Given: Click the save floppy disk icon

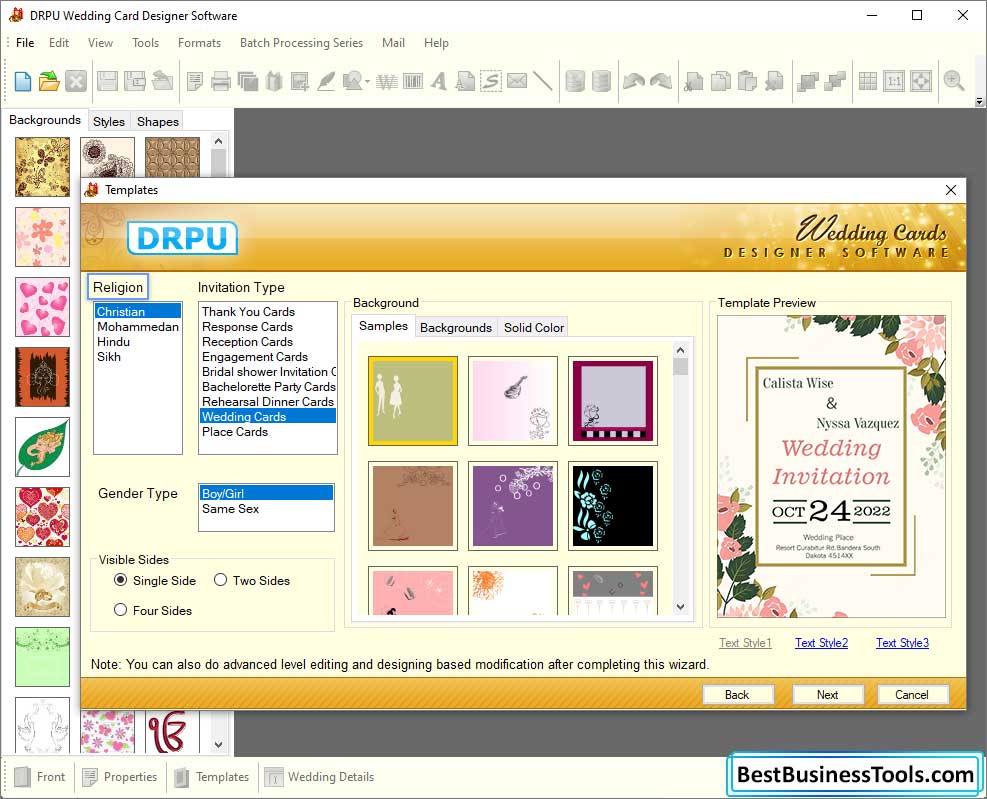Looking at the screenshot, I should tap(107, 81).
